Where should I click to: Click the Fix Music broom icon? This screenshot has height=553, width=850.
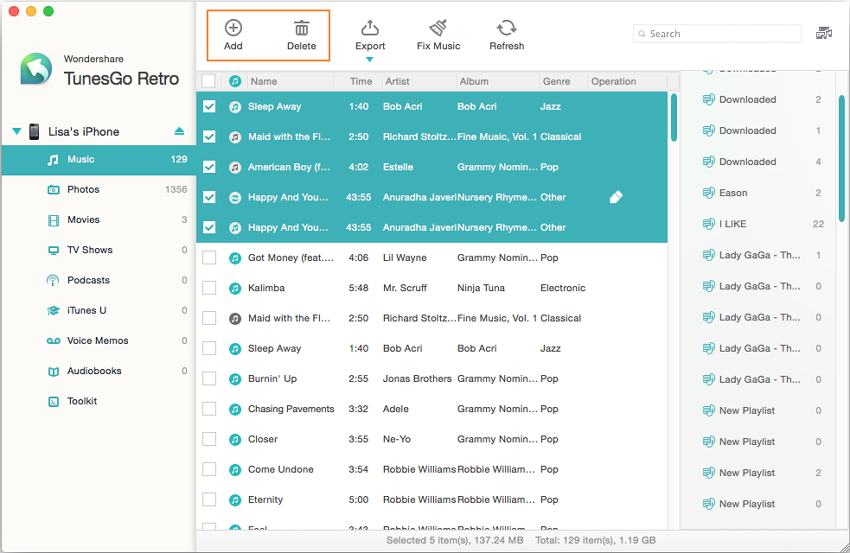[438, 29]
